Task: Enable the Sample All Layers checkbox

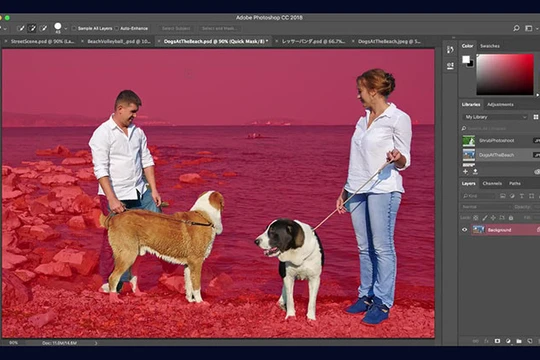Action: pyautogui.click(x=74, y=28)
